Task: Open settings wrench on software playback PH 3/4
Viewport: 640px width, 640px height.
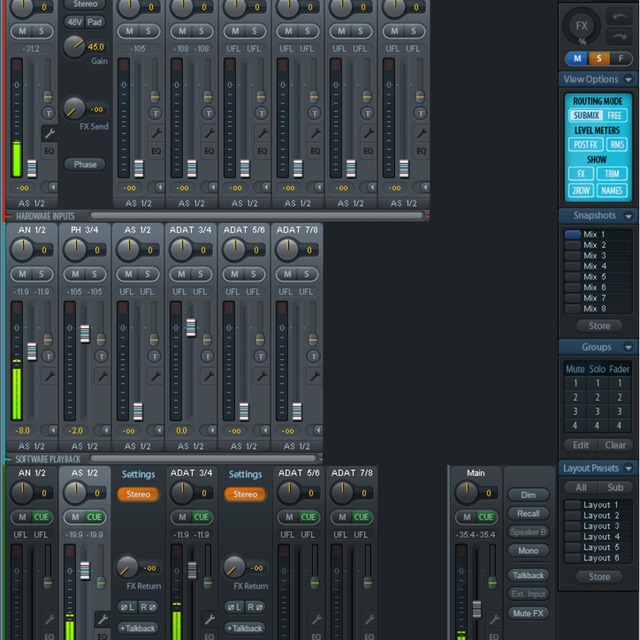Action: tap(101, 377)
